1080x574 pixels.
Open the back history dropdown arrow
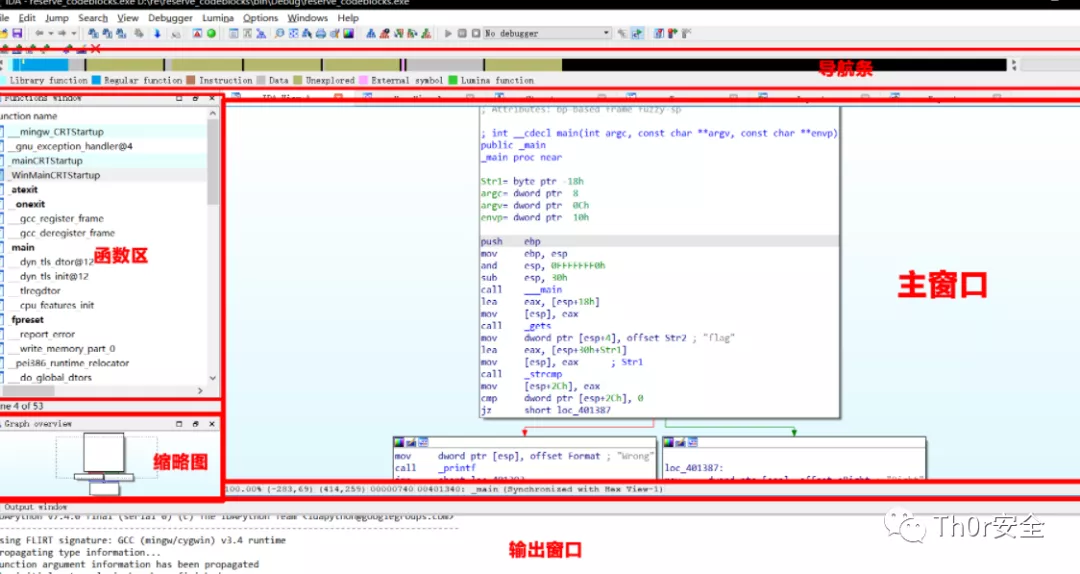coord(50,33)
